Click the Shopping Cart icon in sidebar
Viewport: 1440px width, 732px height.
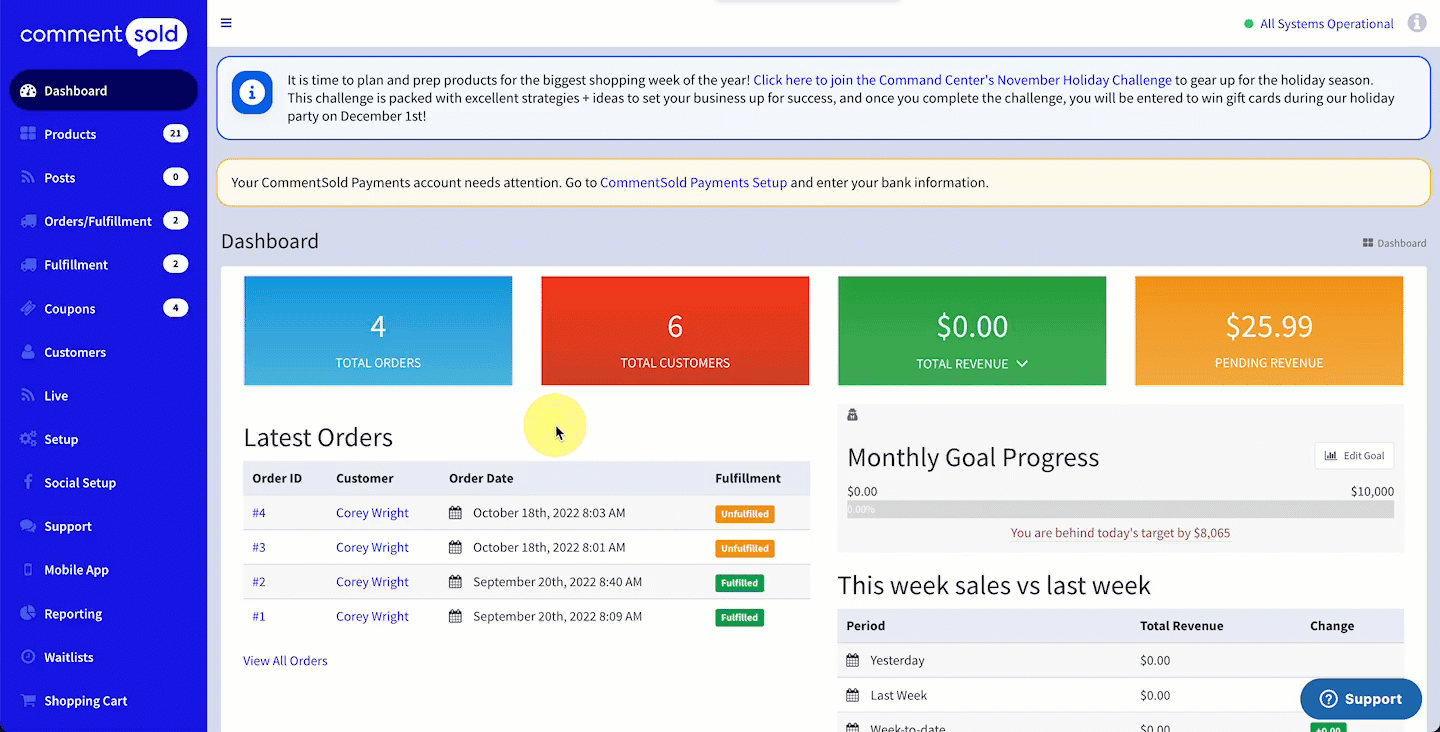(x=28, y=701)
